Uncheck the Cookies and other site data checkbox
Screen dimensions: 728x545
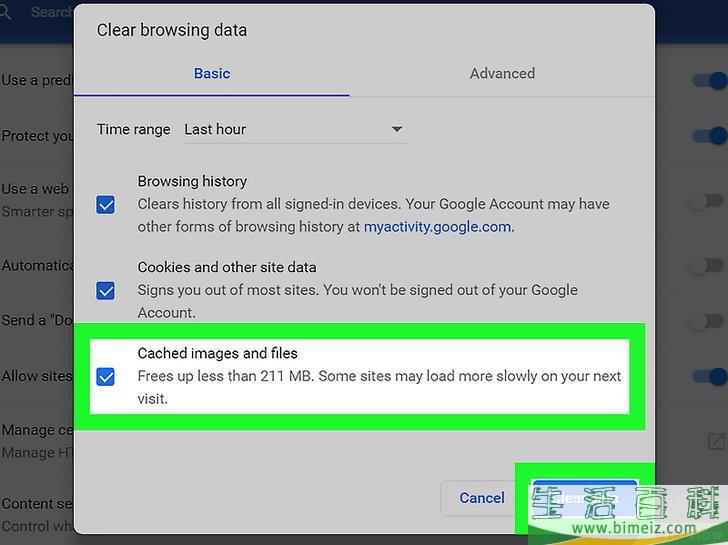tap(105, 290)
